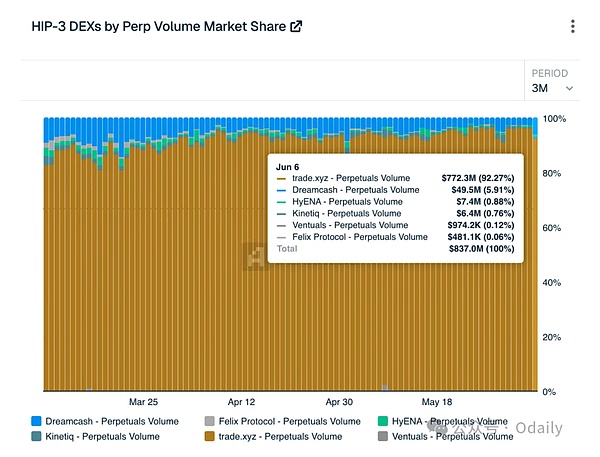Click the trade.xyz row in tooltip
Image resolution: width=600 pixels, height=457 pixels.
click(x=395, y=178)
